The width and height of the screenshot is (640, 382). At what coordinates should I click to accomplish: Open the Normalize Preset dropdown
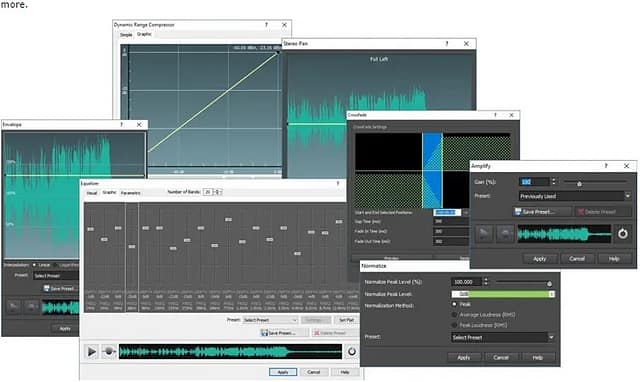(x=503, y=338)
